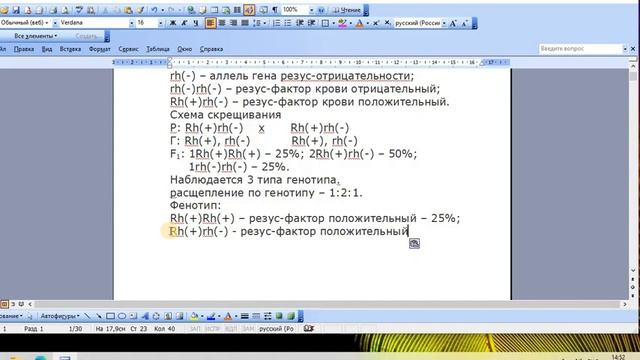The width and height of the screenshot is (640, 360).
Task: Shrink font size with small A button
Action: pyautogui.click(x=464, y=23)
